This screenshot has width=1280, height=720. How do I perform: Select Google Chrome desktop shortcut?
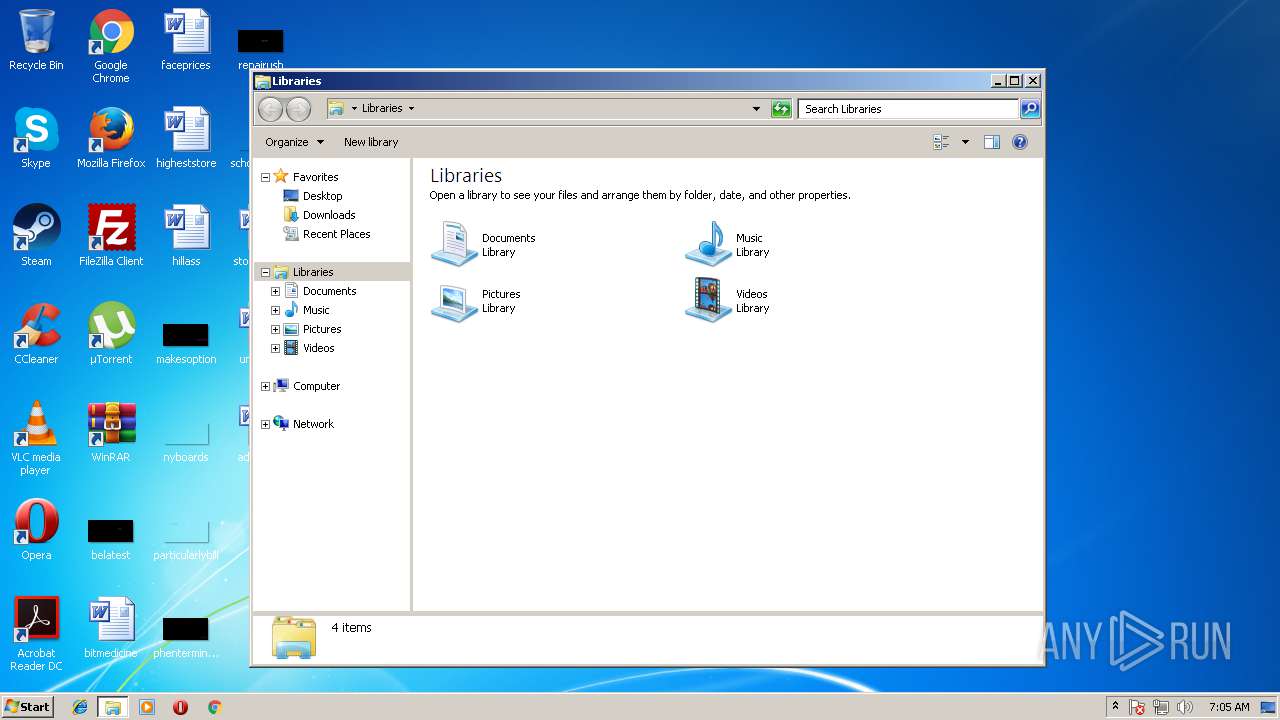pos(111,46)
